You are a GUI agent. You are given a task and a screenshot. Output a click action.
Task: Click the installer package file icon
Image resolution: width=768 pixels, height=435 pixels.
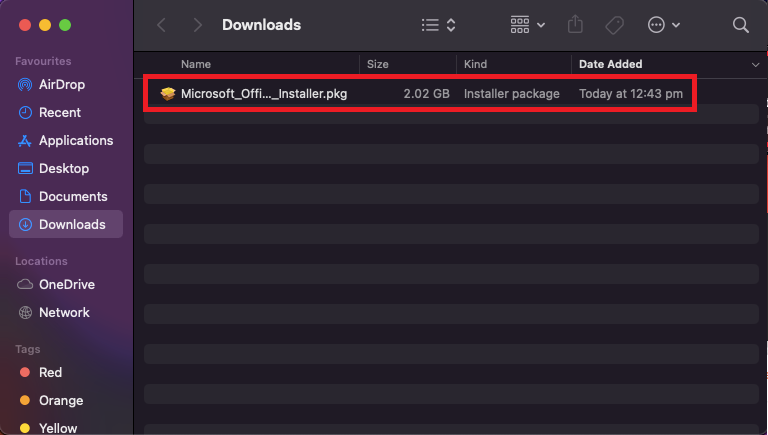coord(168,94)
